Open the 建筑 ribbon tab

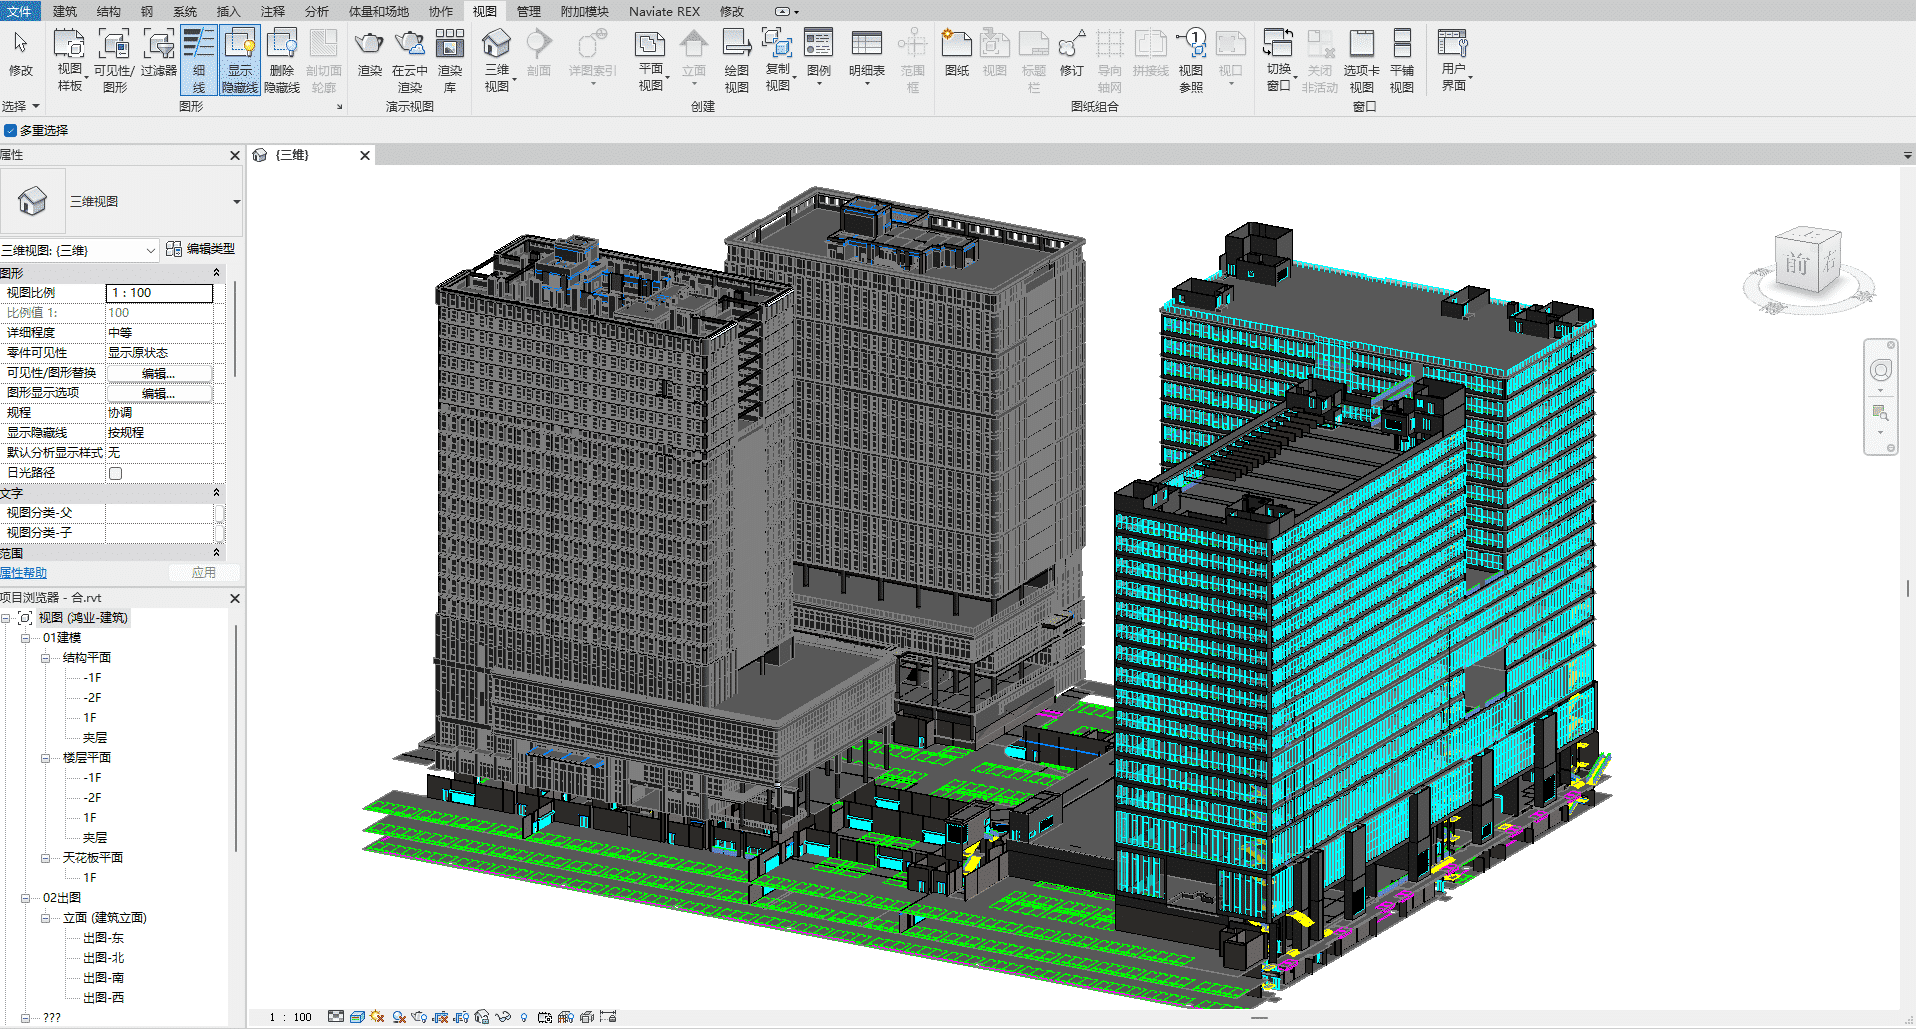click(65, 11)
